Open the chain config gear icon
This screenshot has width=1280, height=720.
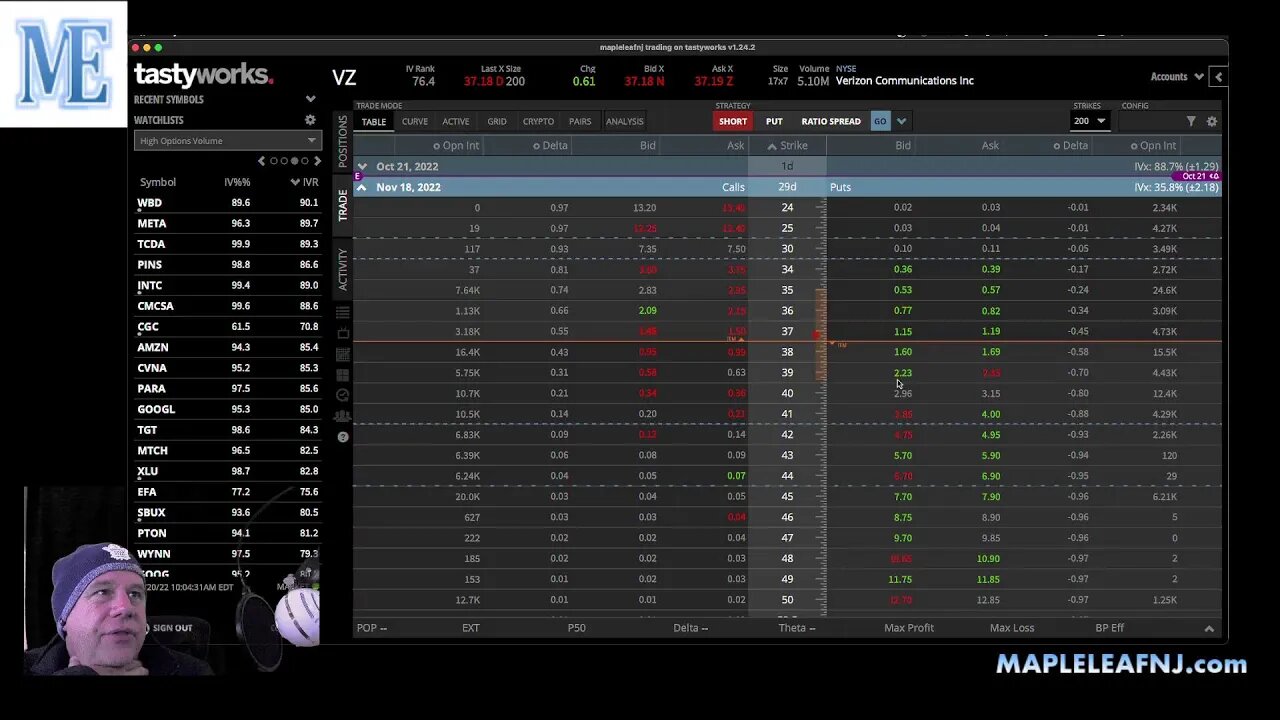pyautogui.click(x=1212, y=121)
